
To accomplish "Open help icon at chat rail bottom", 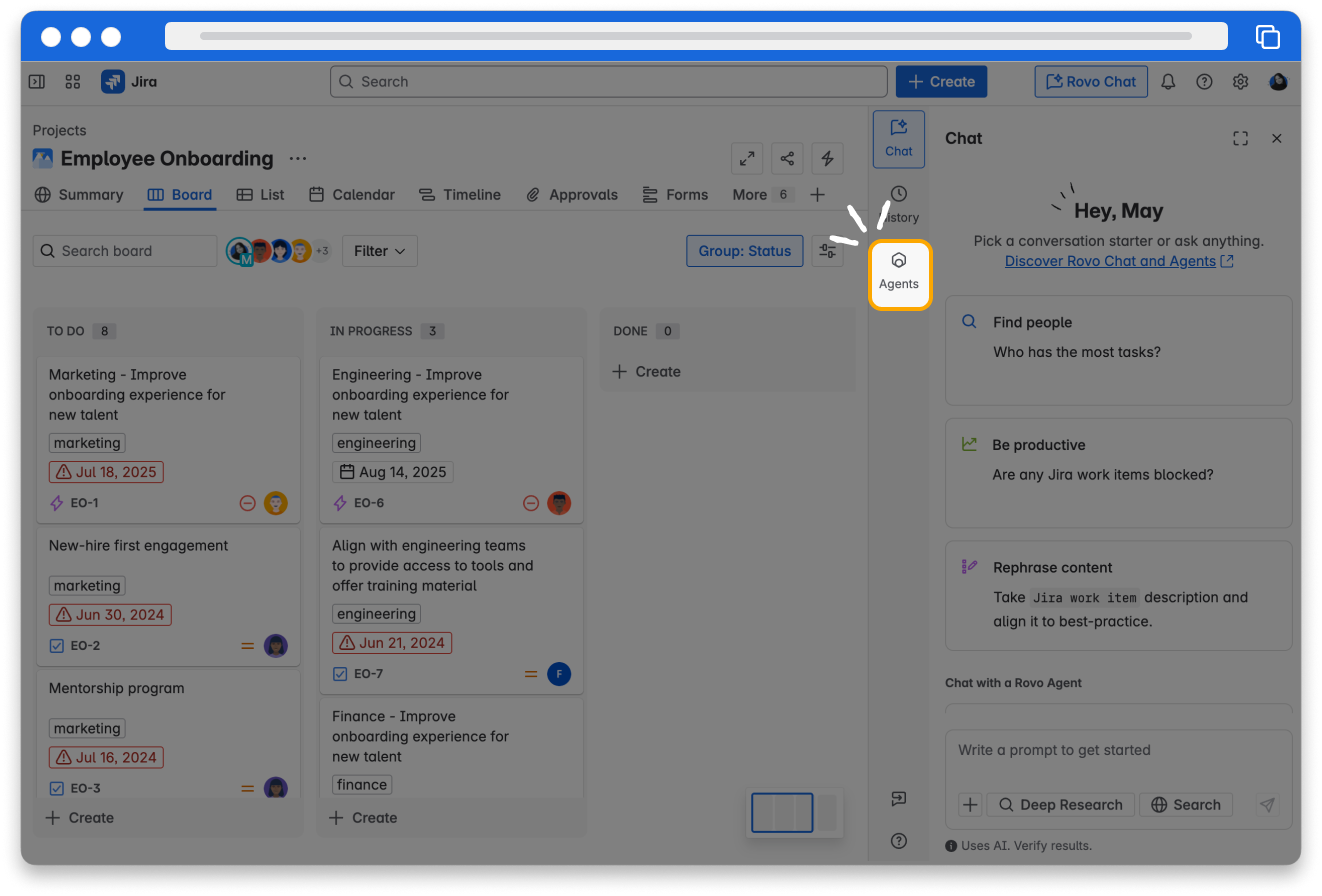I will [x=898, y=841].
